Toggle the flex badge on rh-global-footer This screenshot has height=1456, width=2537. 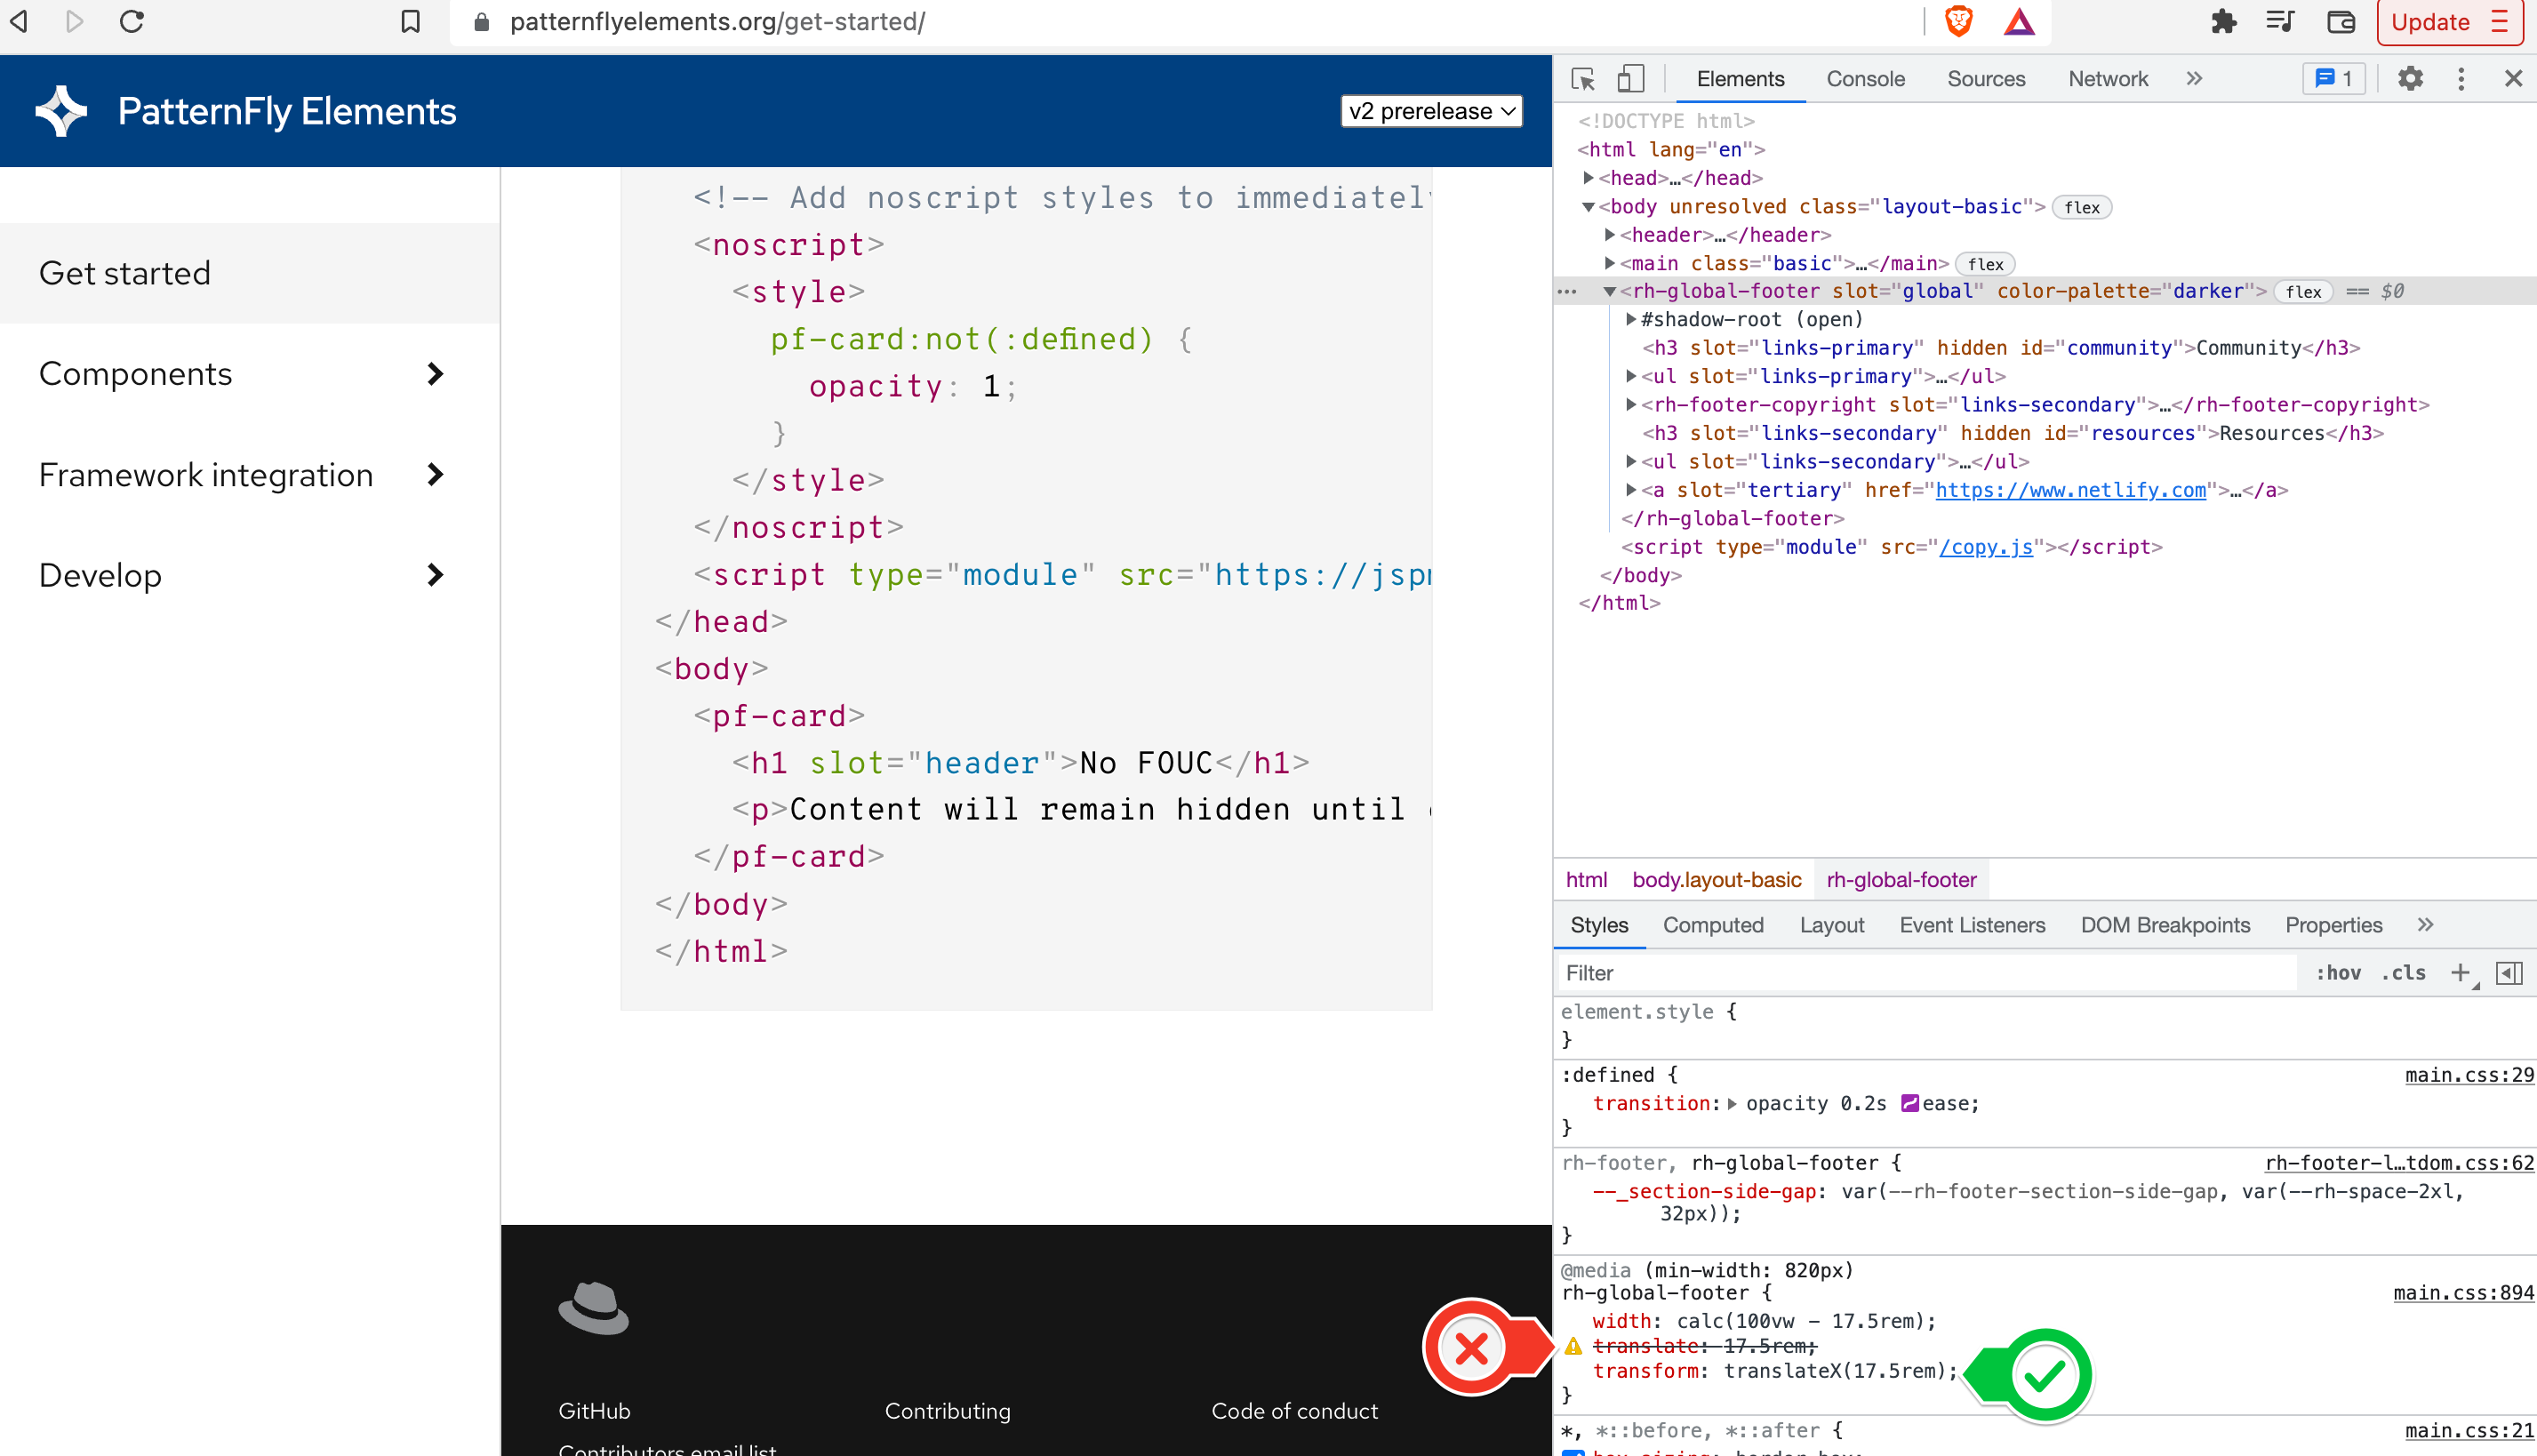tap(2303, 292)
